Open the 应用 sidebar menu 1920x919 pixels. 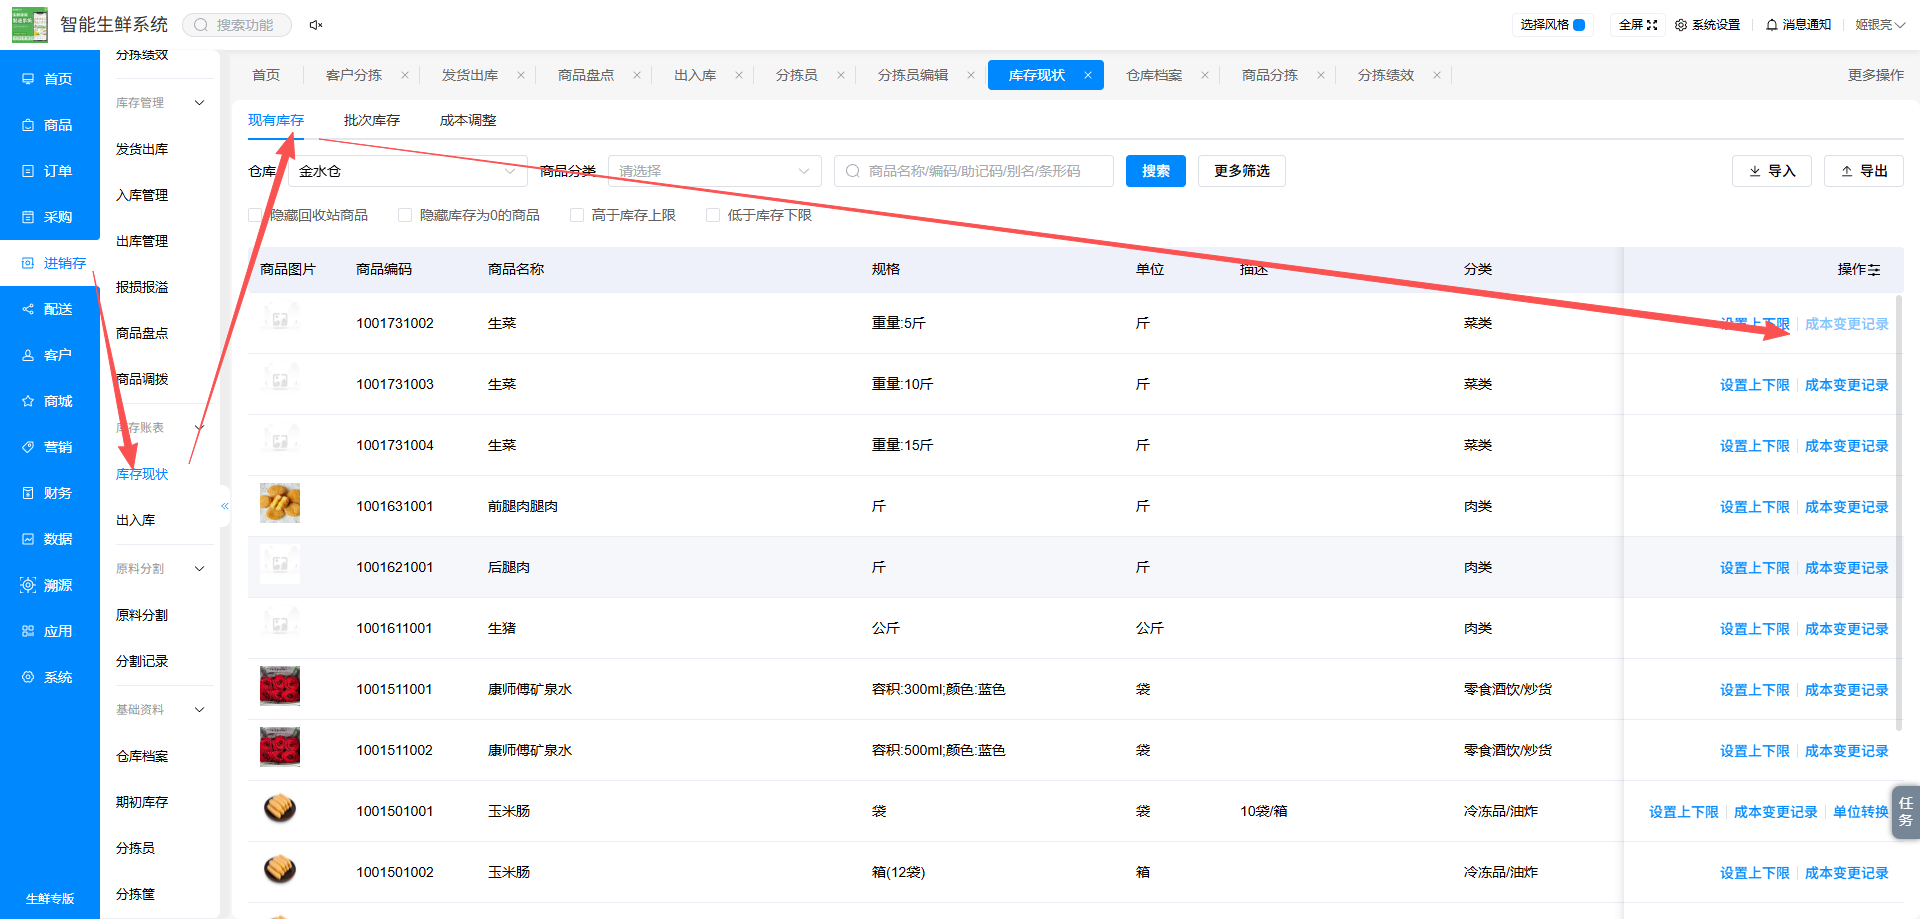(x=48, y=631)
